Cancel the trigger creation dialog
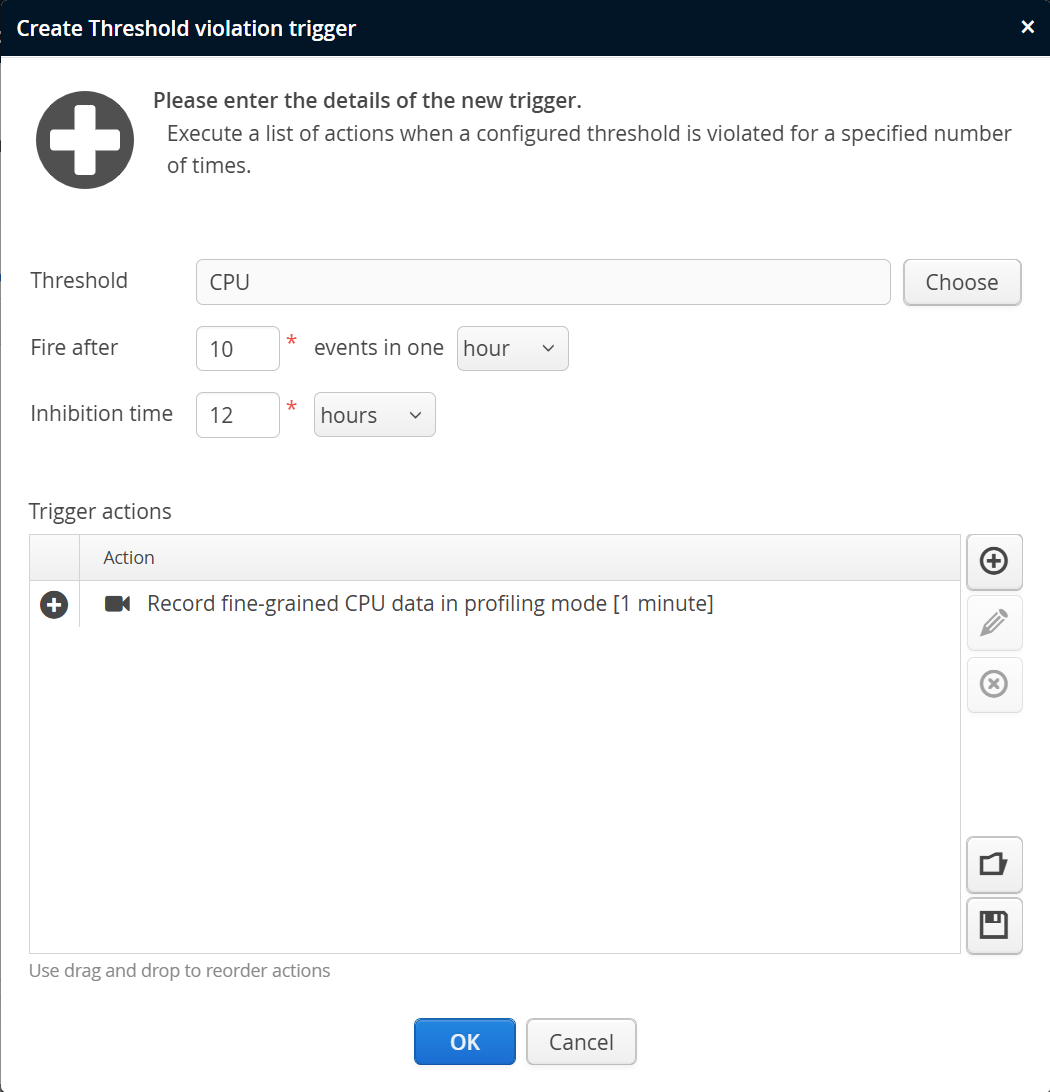The height and width of the screenshot is (1092, 1050). [x=581, y=1042]
